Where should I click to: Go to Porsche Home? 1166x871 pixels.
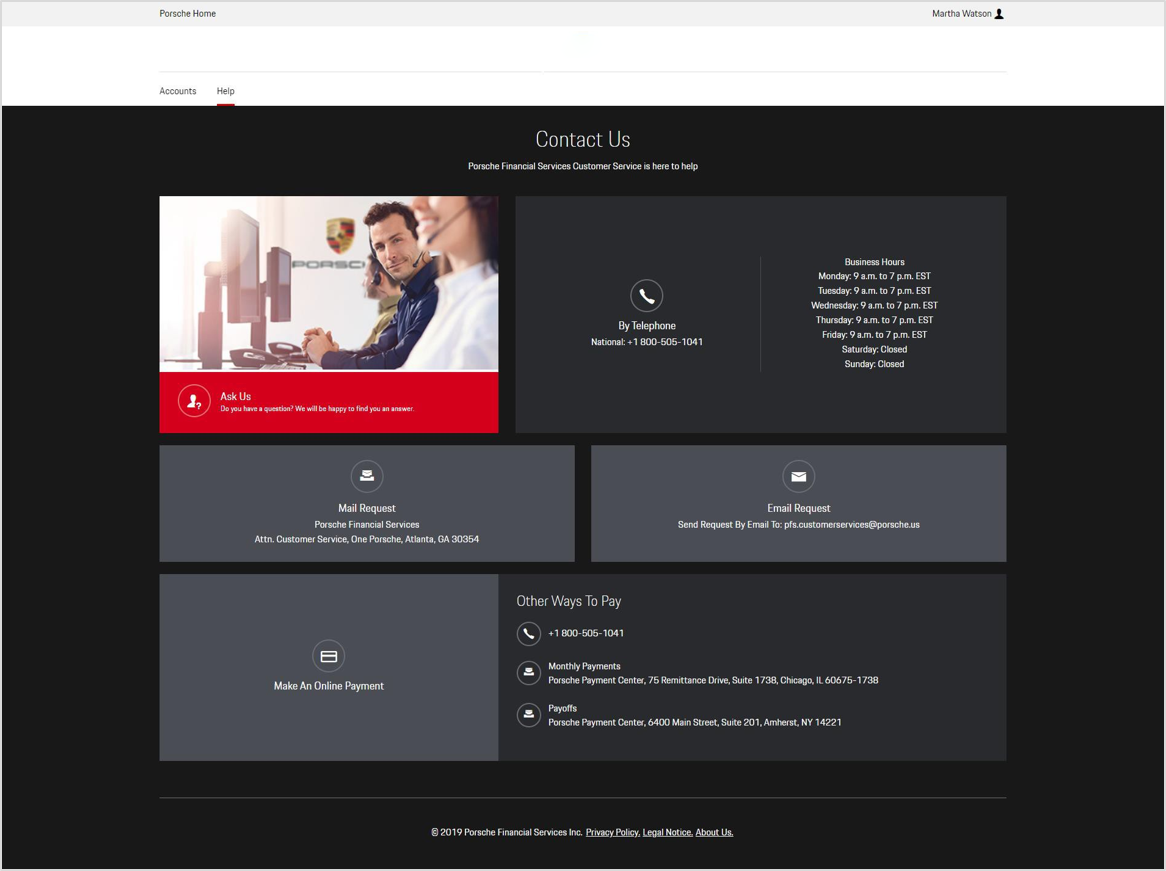[188, 14]
